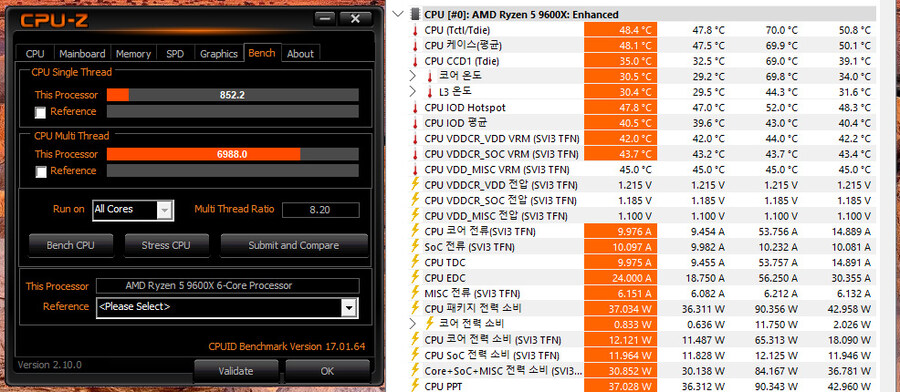Click empty single thread Reference bar
900x392 pixels.
(x=232, y=111)
